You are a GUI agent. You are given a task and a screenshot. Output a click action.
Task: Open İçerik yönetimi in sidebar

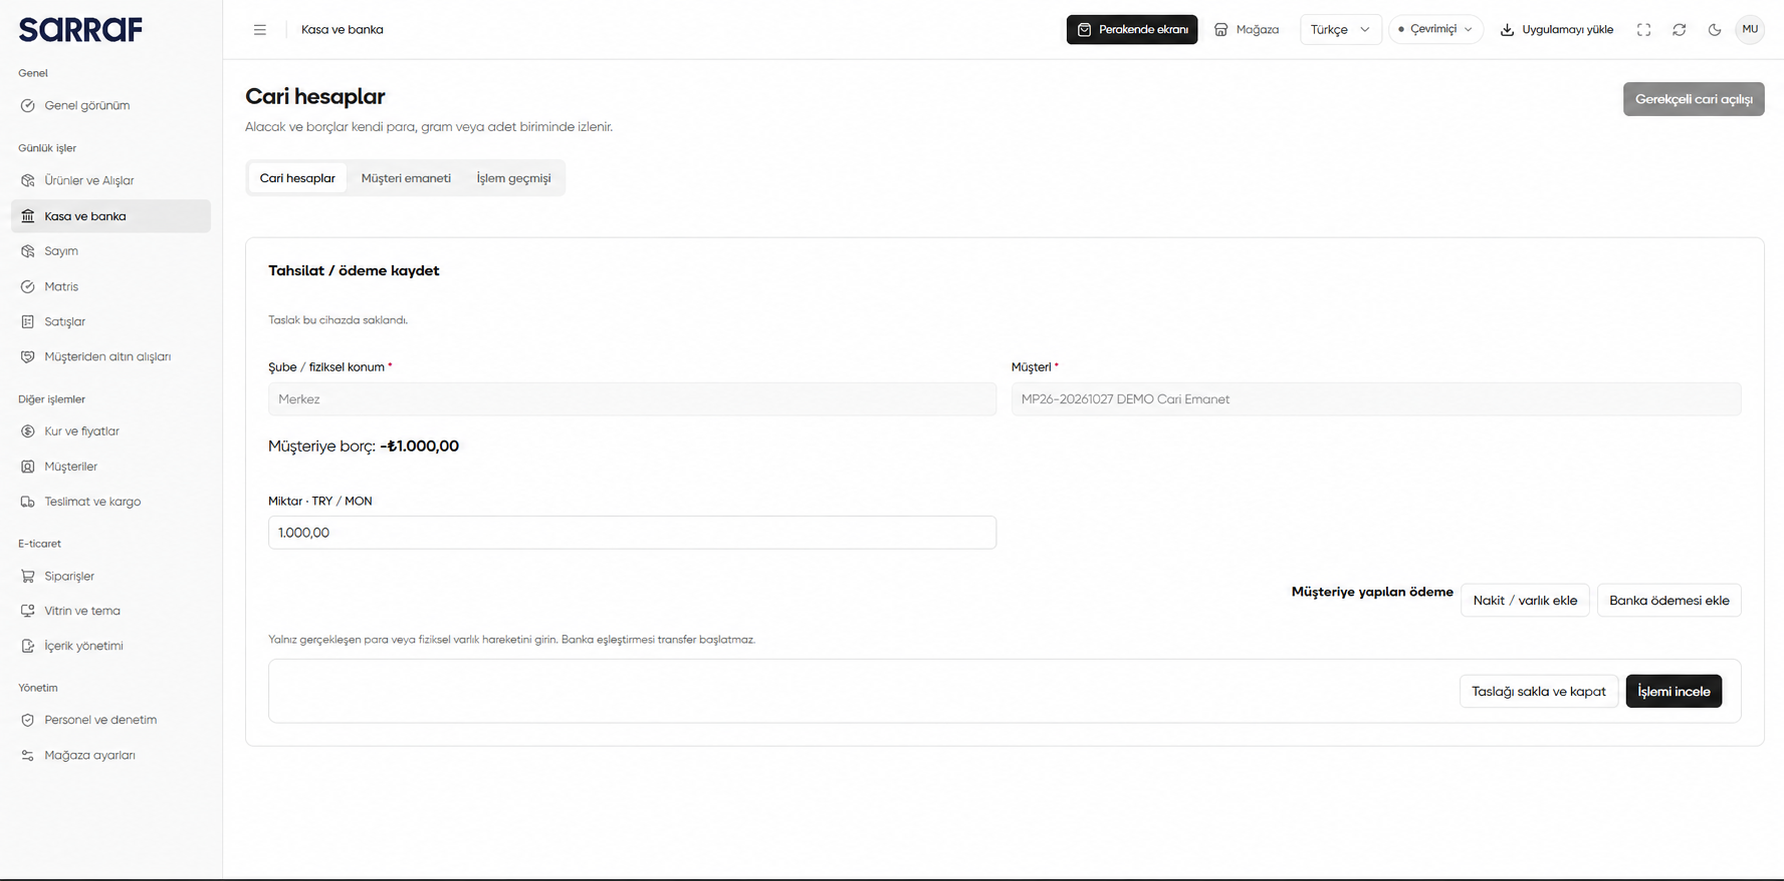[x=111, y=646]
